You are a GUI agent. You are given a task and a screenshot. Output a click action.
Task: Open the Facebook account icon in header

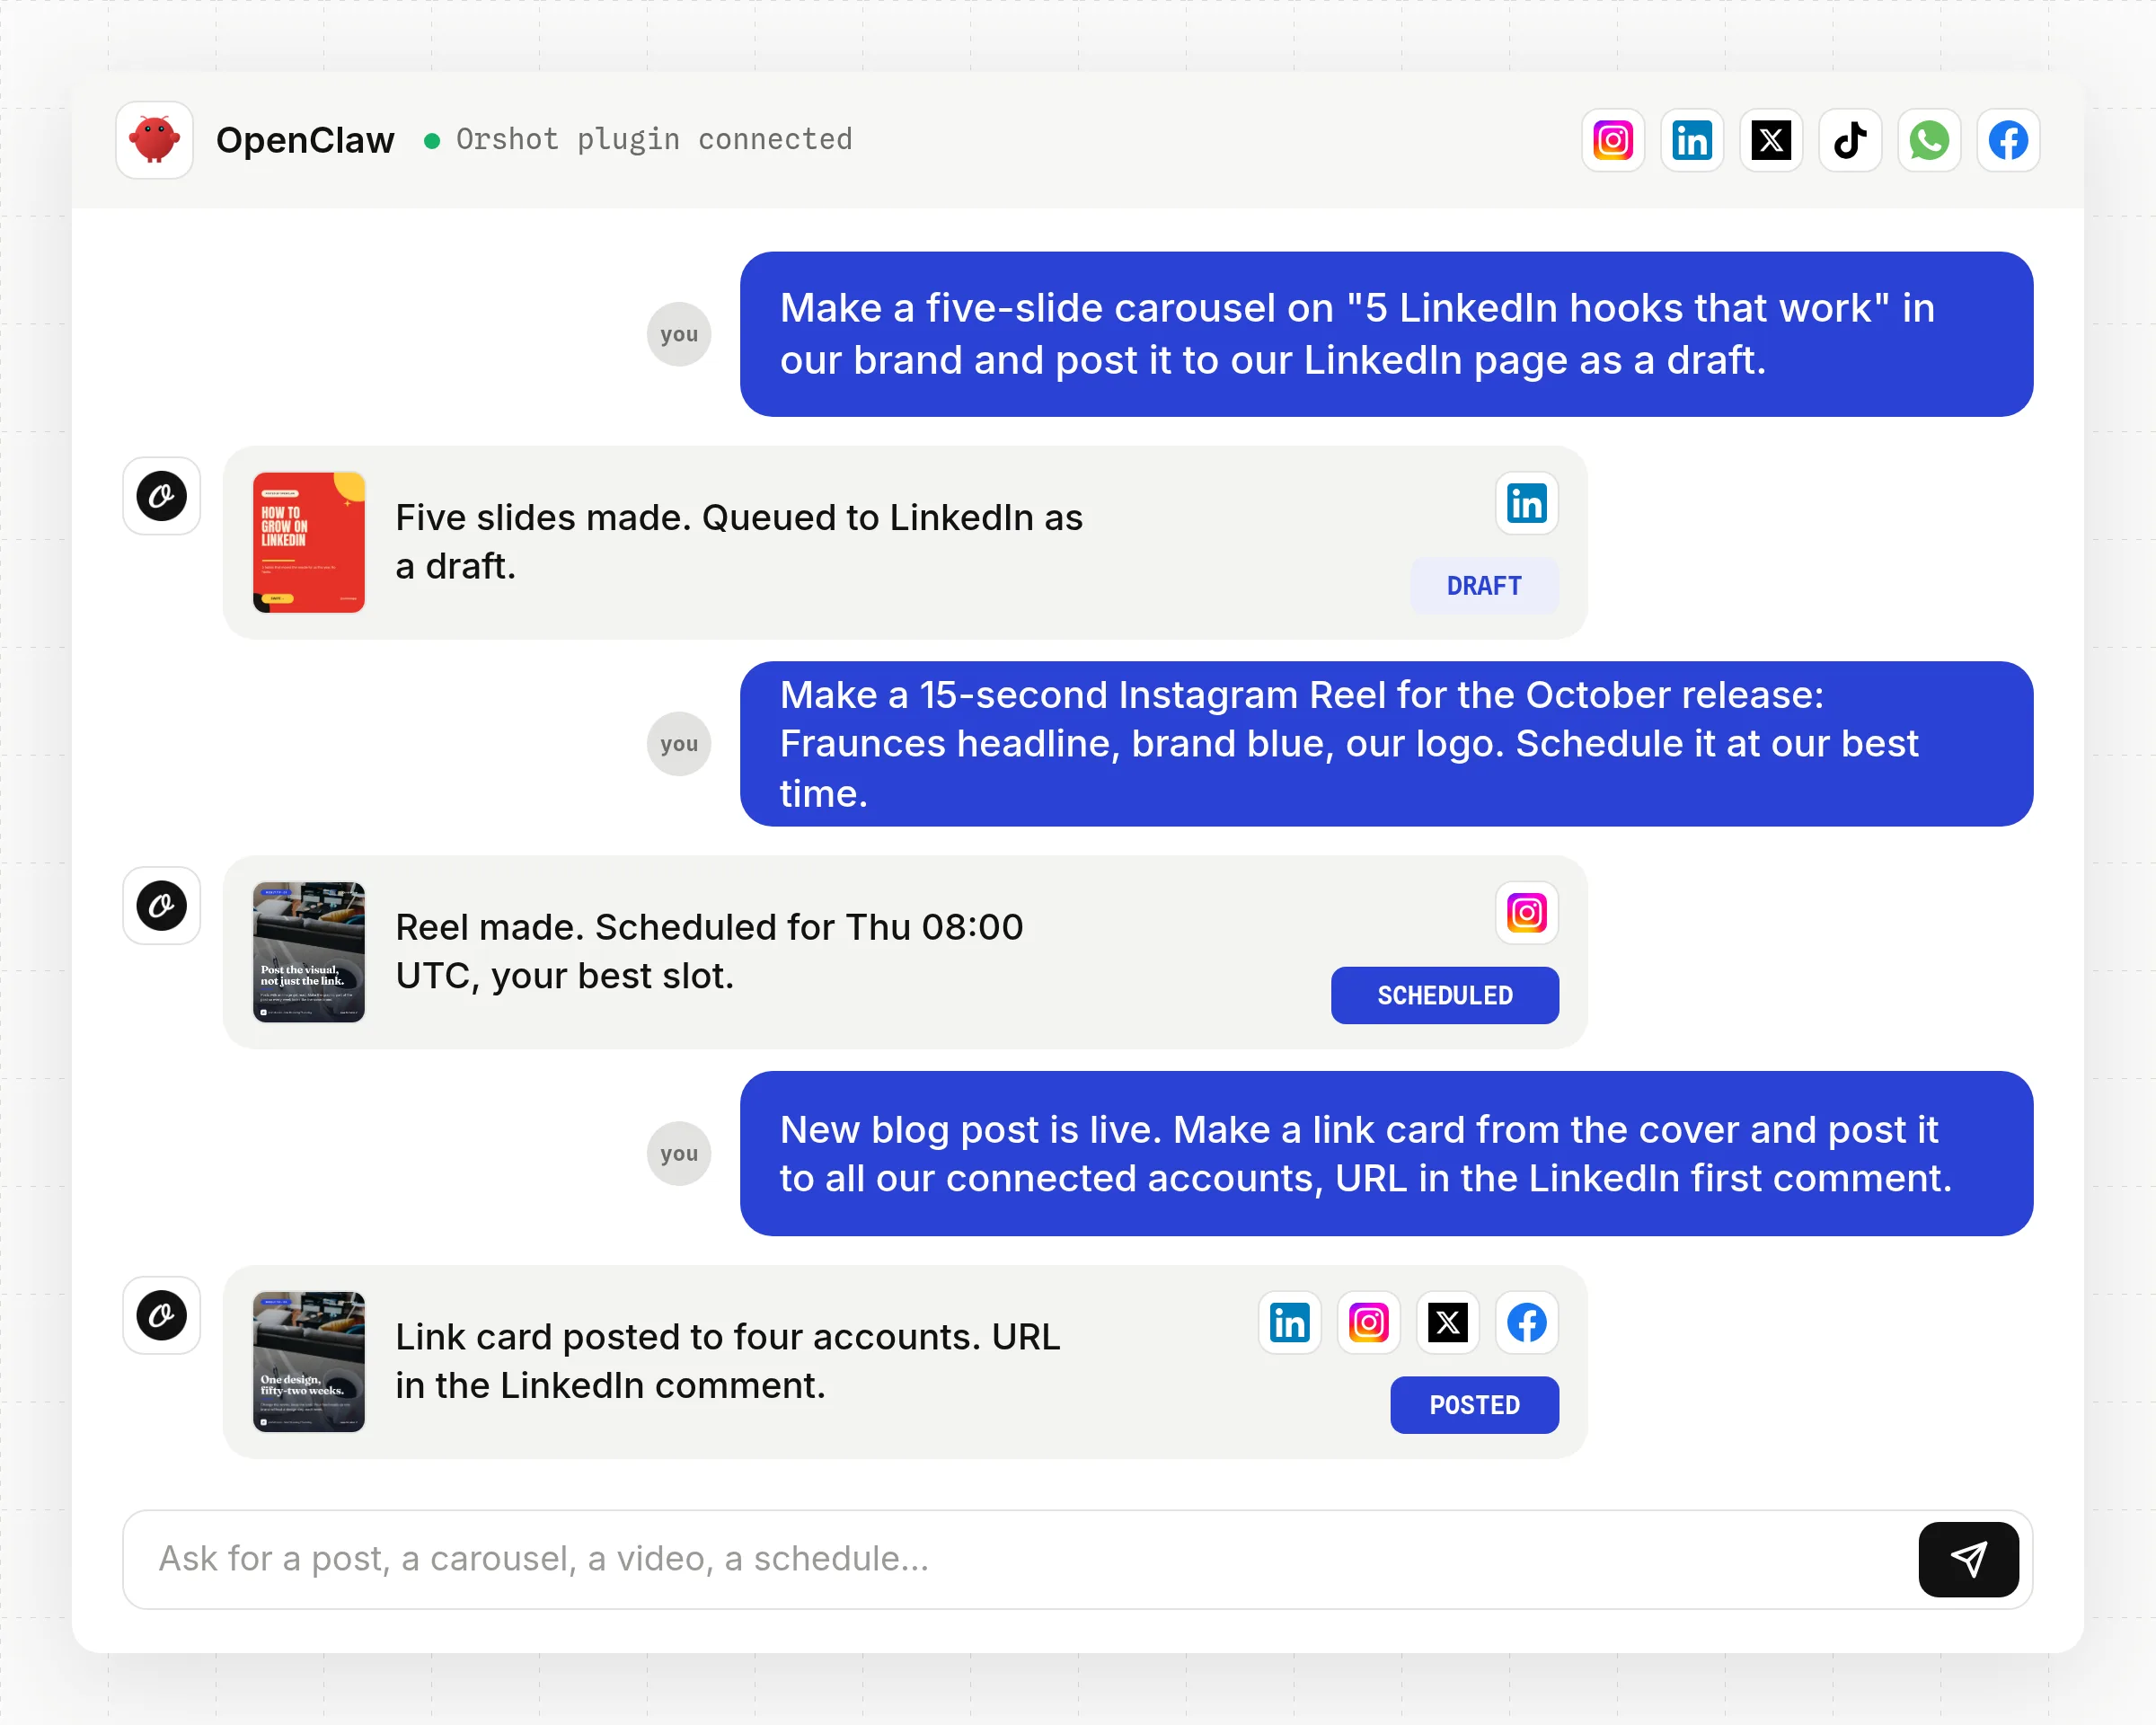click(x=2008, y=140)
